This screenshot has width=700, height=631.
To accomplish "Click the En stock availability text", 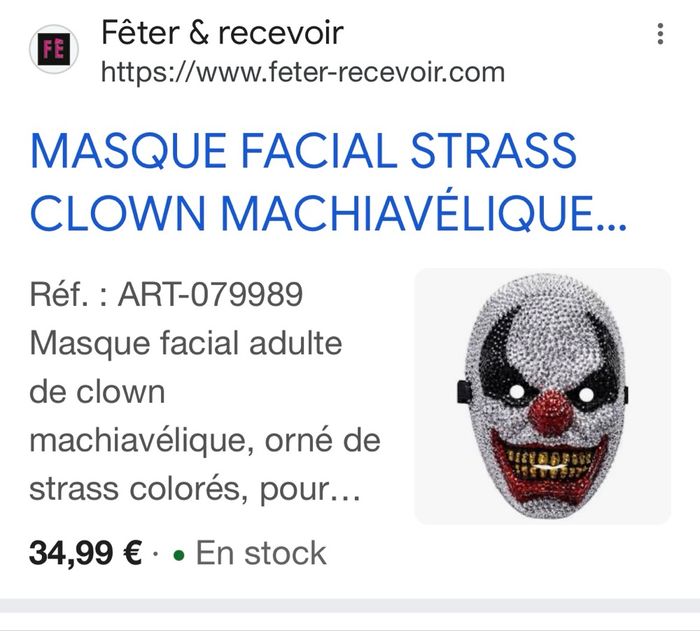I will pos(261,554).
